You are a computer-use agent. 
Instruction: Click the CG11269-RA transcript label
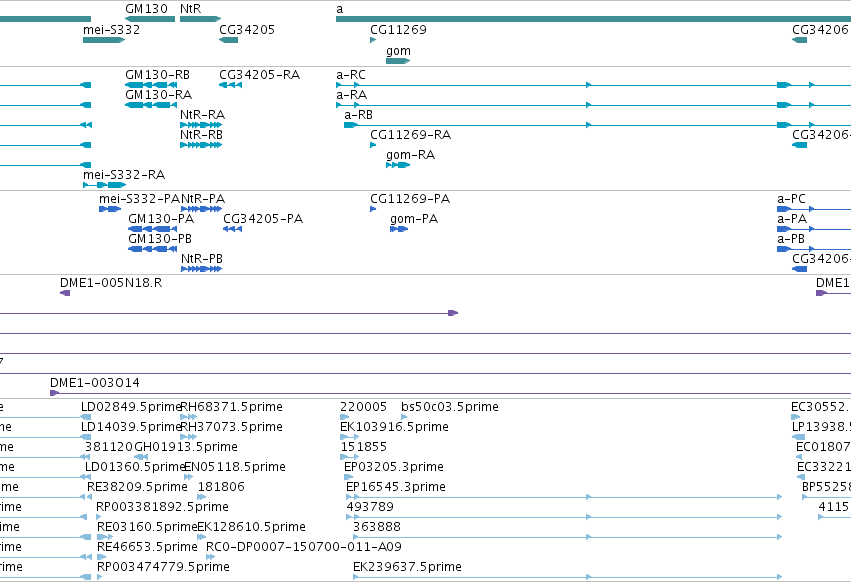tap(411, 135)
